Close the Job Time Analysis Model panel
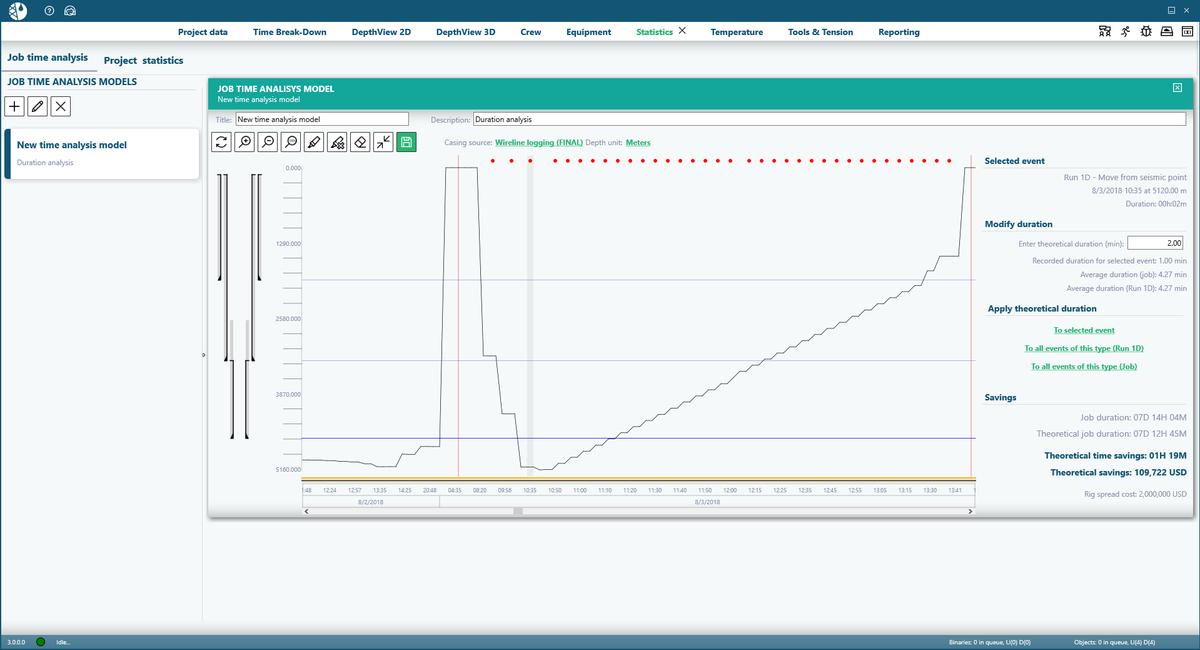The width and height of the screenshot is (1200, 650). (x=1177, y=88)
